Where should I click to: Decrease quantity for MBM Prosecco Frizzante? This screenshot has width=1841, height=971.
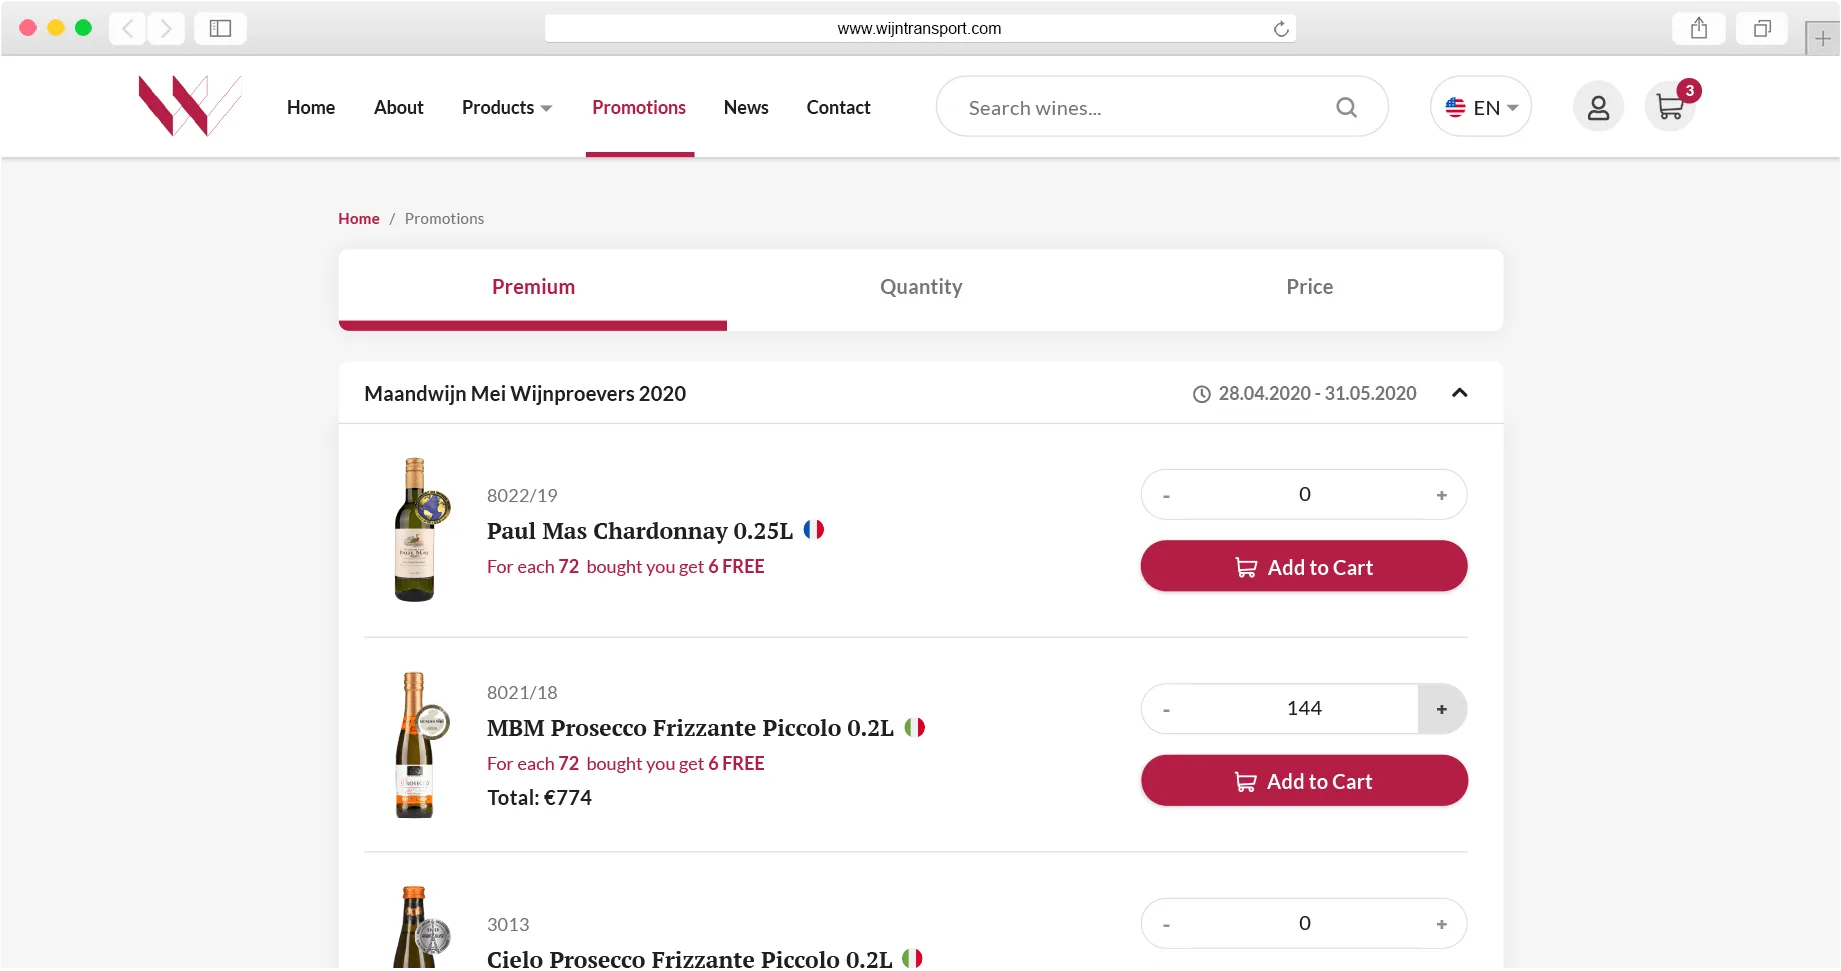pyautogui.click(x=1166, y=709)
